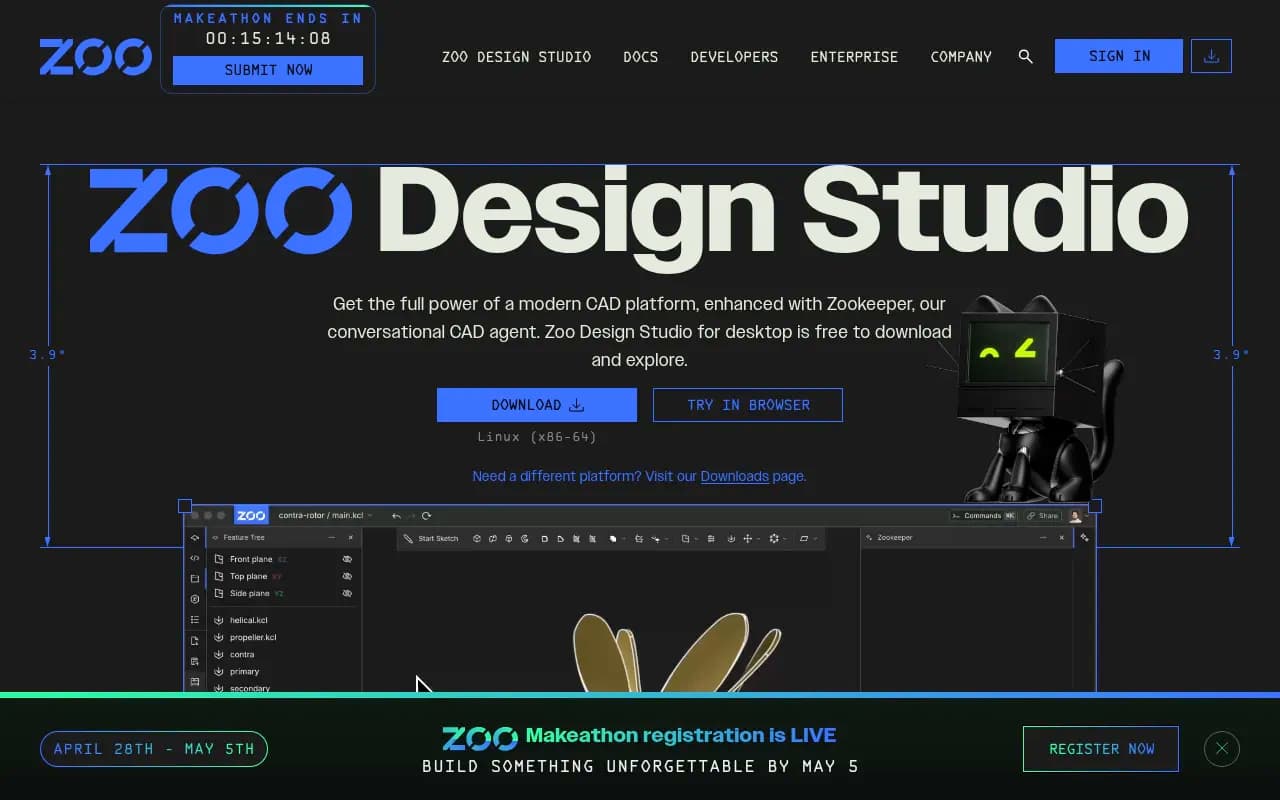
Task: Toggle visibility of the Front plane
Action: [347, 559]
